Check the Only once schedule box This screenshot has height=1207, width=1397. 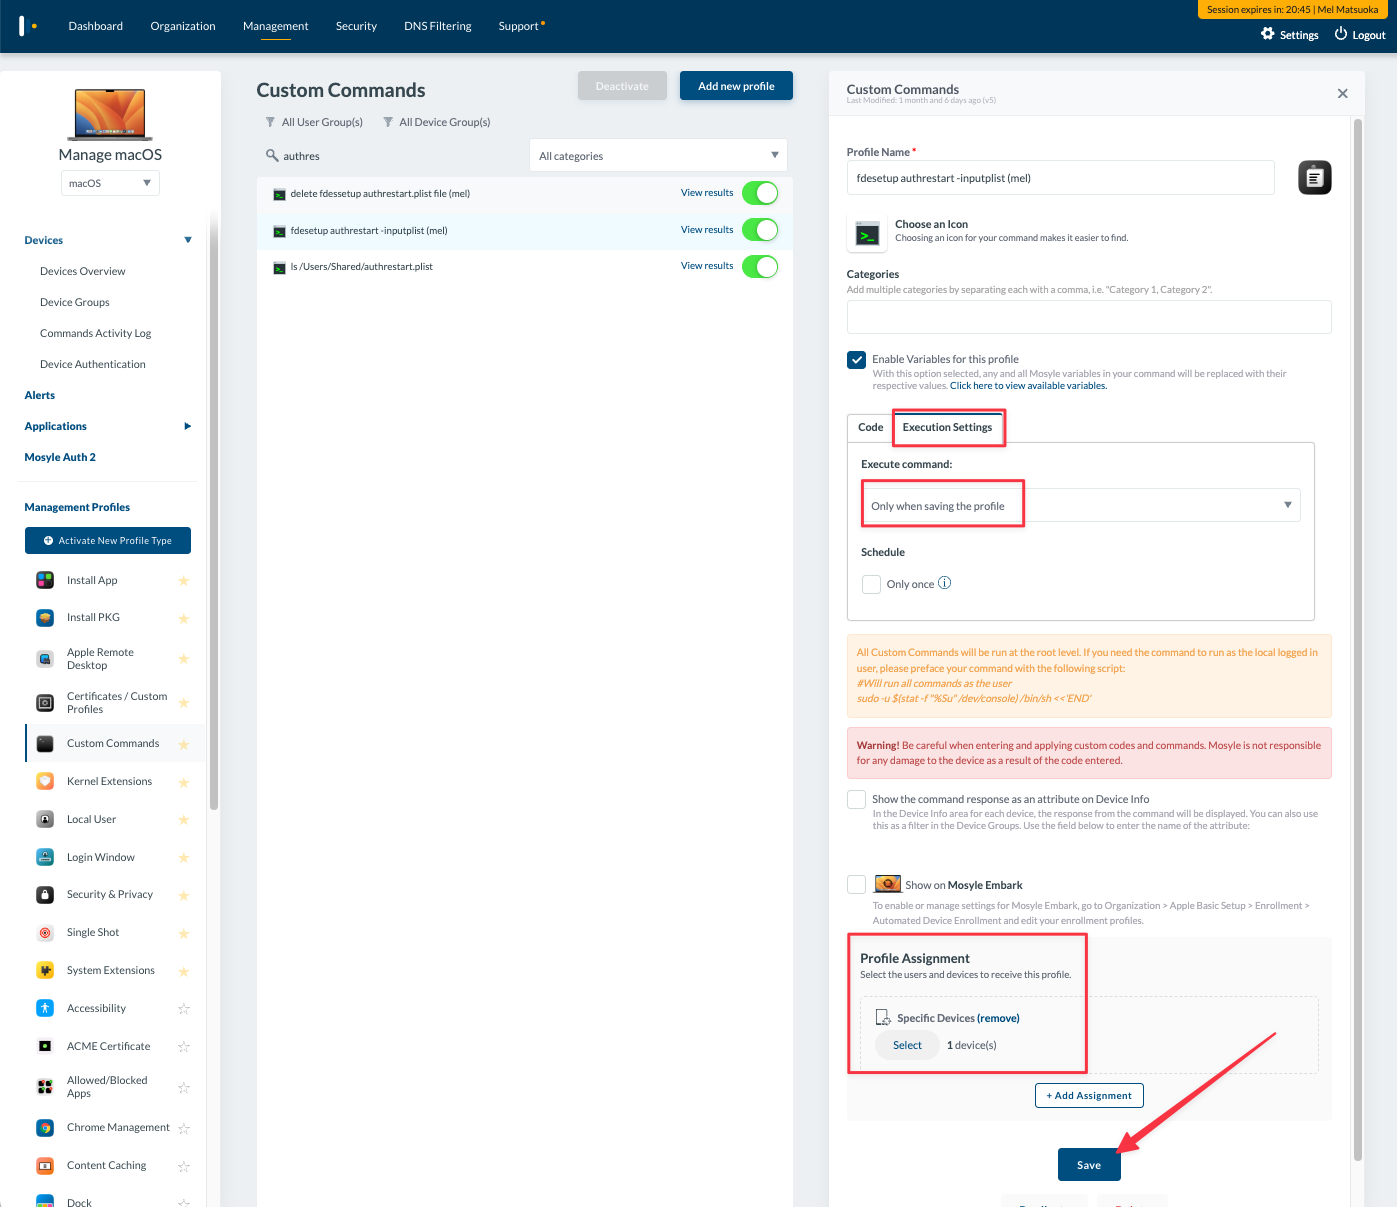coord(871,584)
